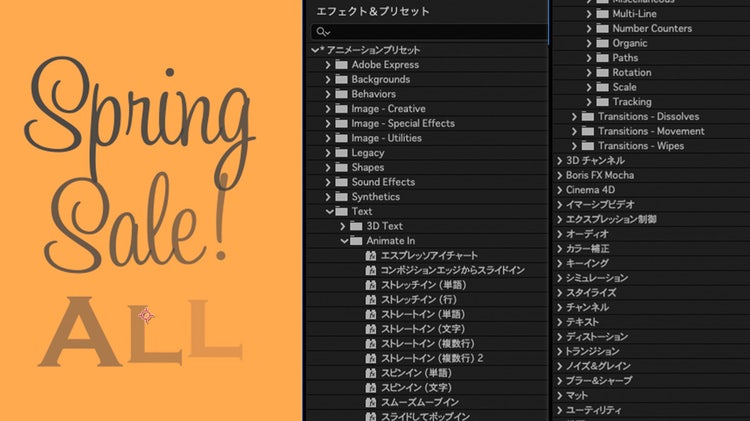Image resolution: width=750 pixels, height=421 pixels.
Task: Click the Number Counters folder icon
Action: pos(602,29)
